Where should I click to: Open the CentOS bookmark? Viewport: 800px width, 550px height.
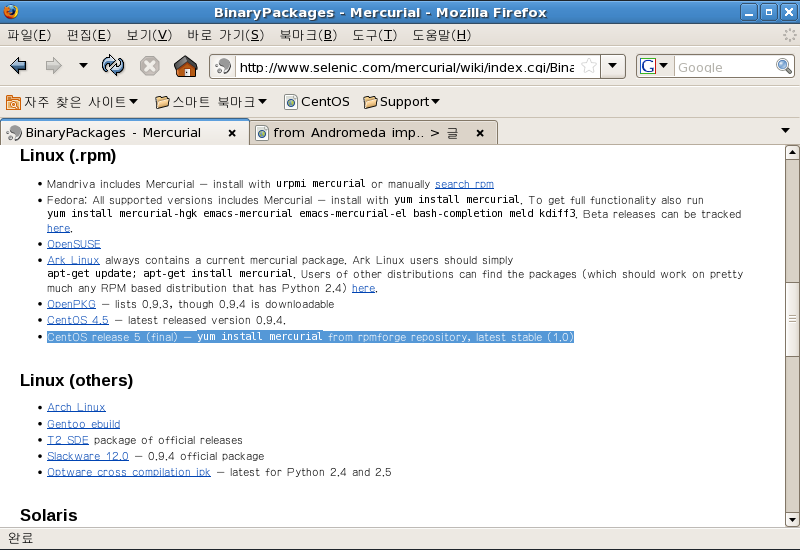317,102
